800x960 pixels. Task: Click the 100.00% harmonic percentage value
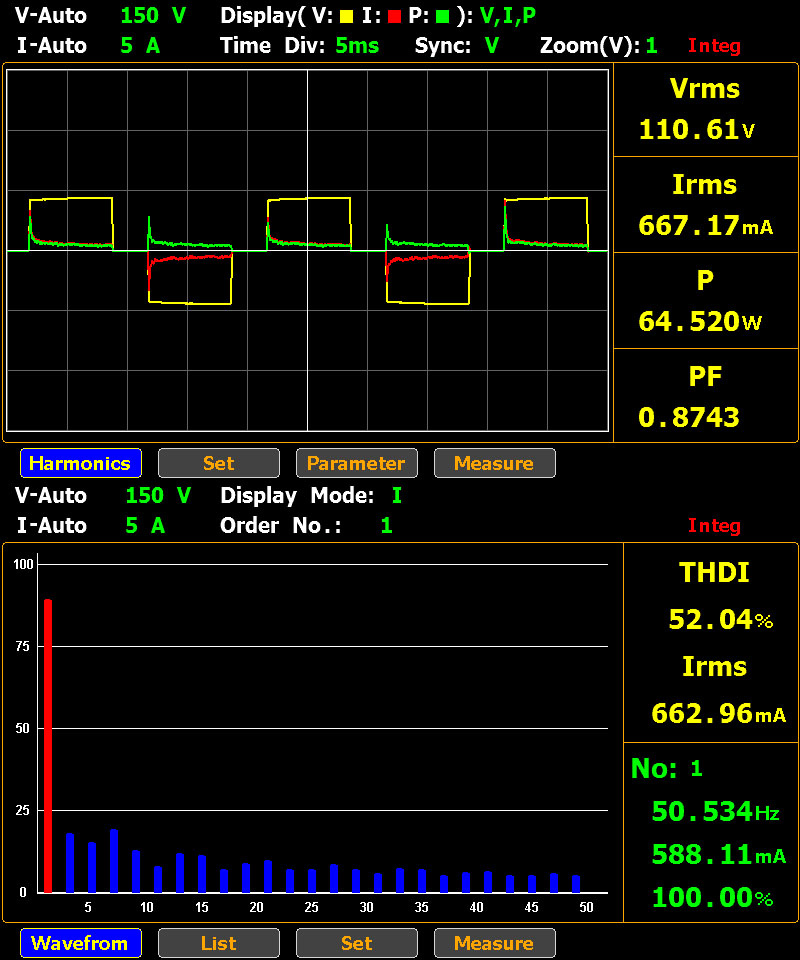pyautogui.click(x=712, y=898)
